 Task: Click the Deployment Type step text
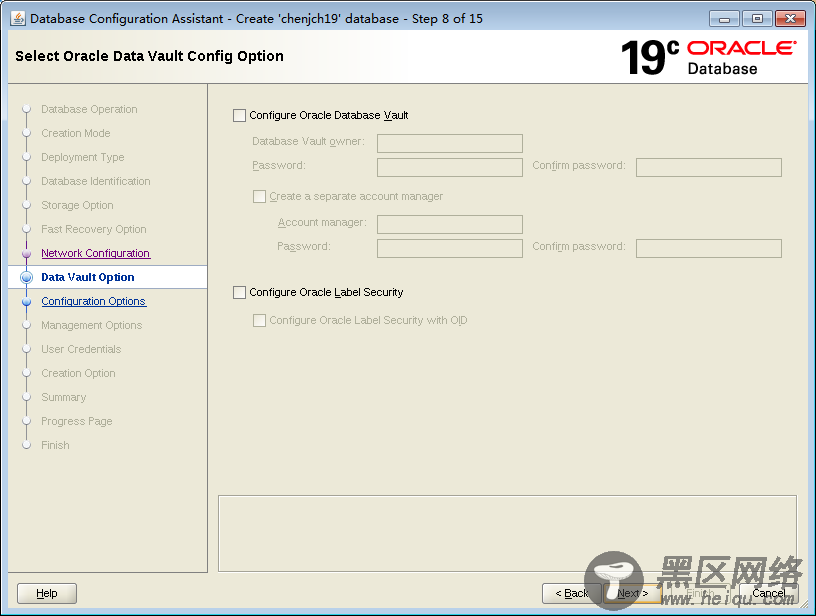pyautogui.click(x=83, y=157)
